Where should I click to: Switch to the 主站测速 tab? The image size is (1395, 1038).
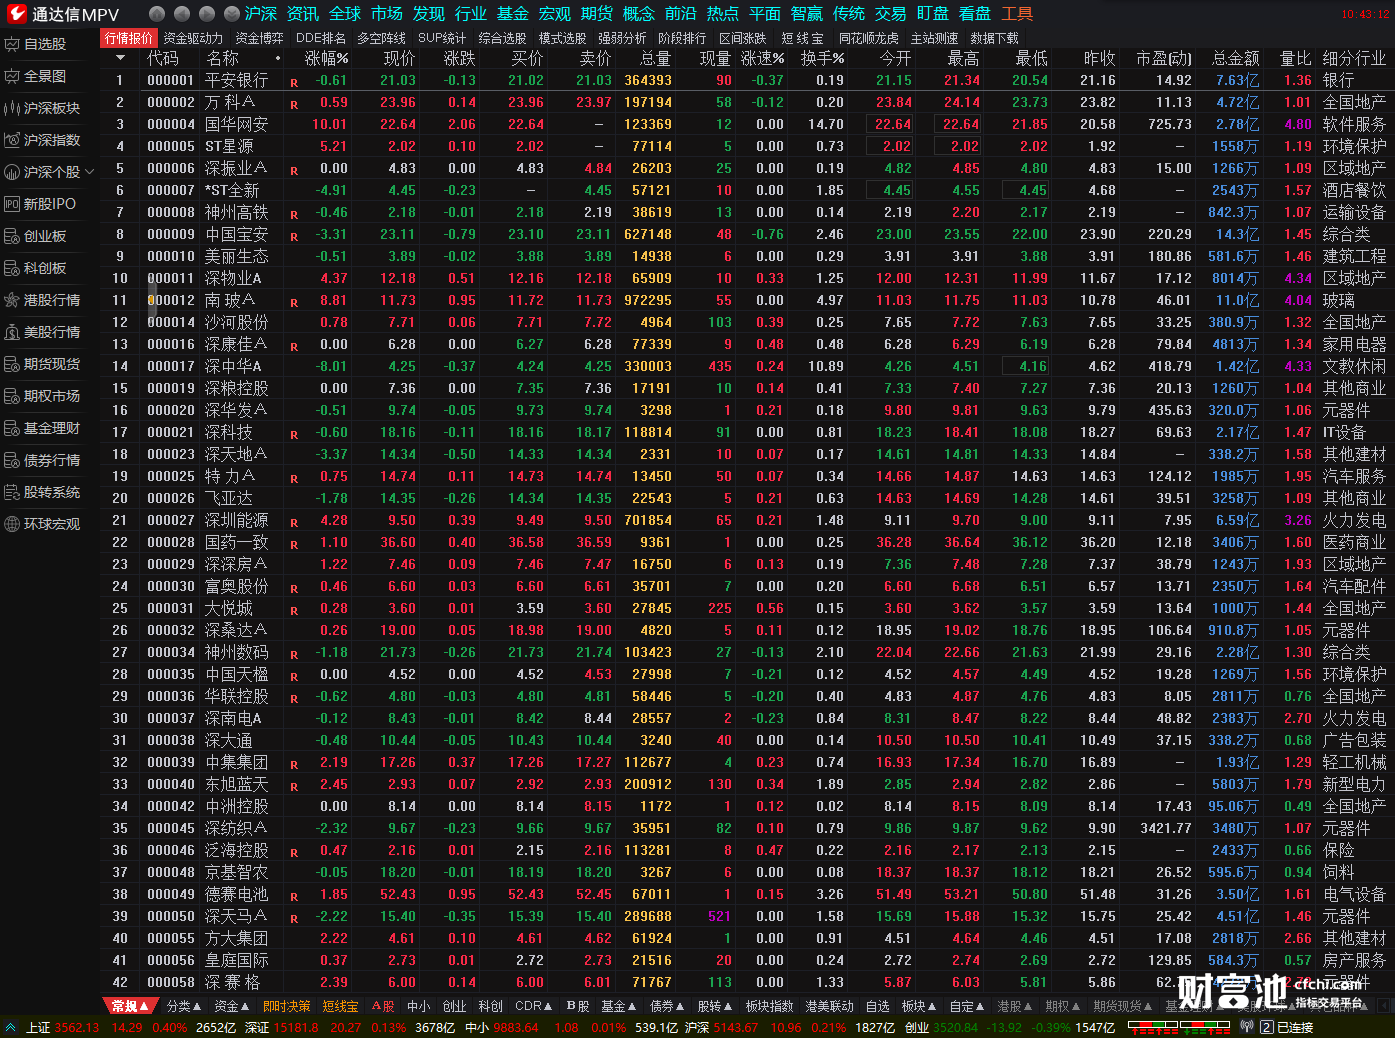click(935, 38)
